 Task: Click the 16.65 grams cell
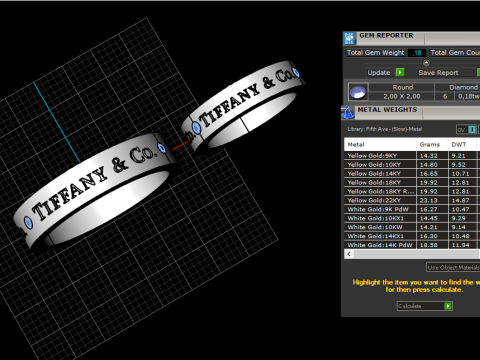(432, 174)
